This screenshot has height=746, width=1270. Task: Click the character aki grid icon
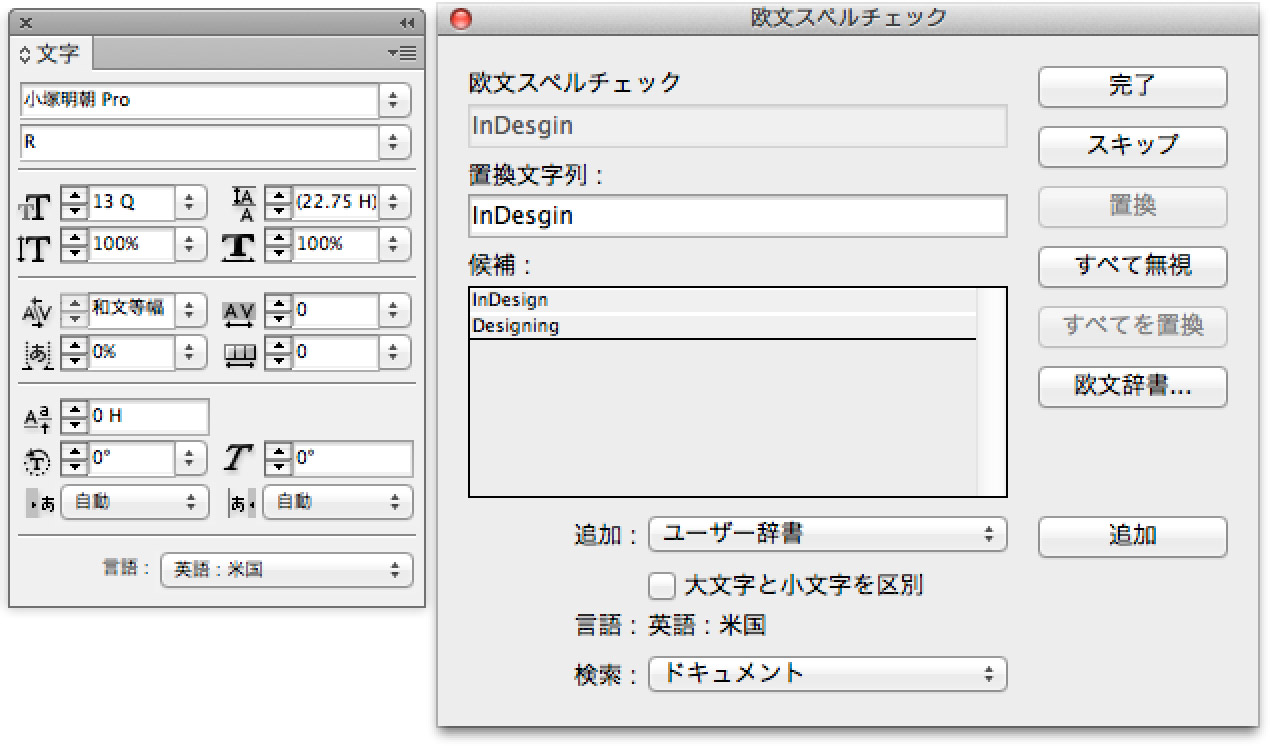(x=240, y=354)
